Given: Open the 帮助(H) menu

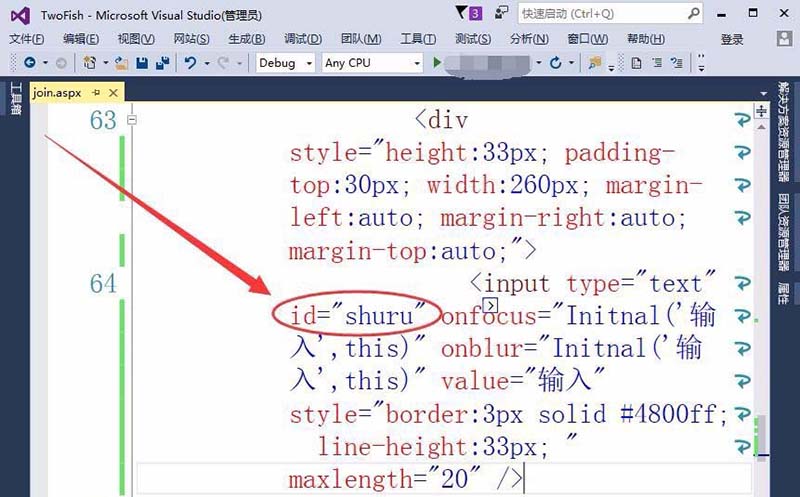Looking at the screenshot, I should coord(646,39).
